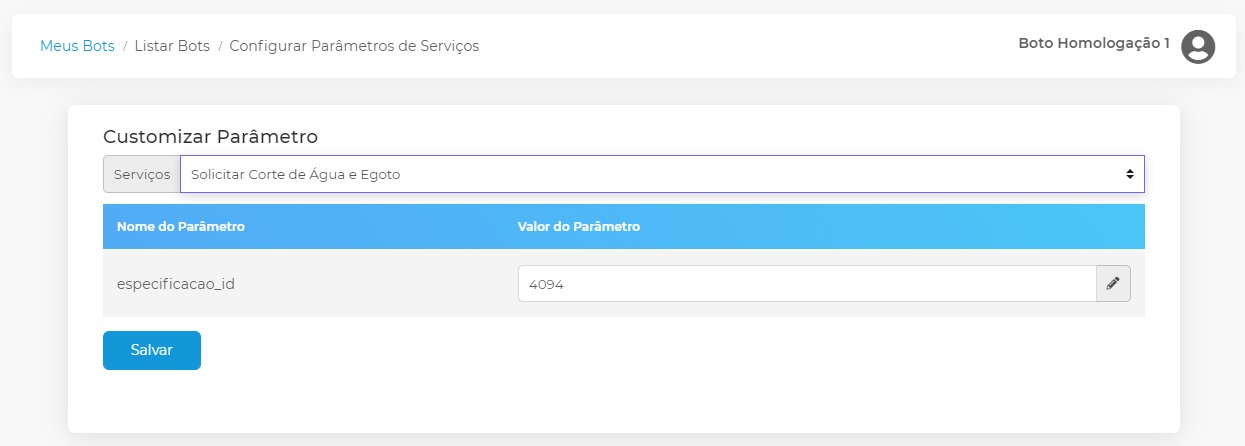Click the Nome do Parâmetro column header
Image resolution: width=1245 pixels, height=446 pixels.
pos(181,227)
